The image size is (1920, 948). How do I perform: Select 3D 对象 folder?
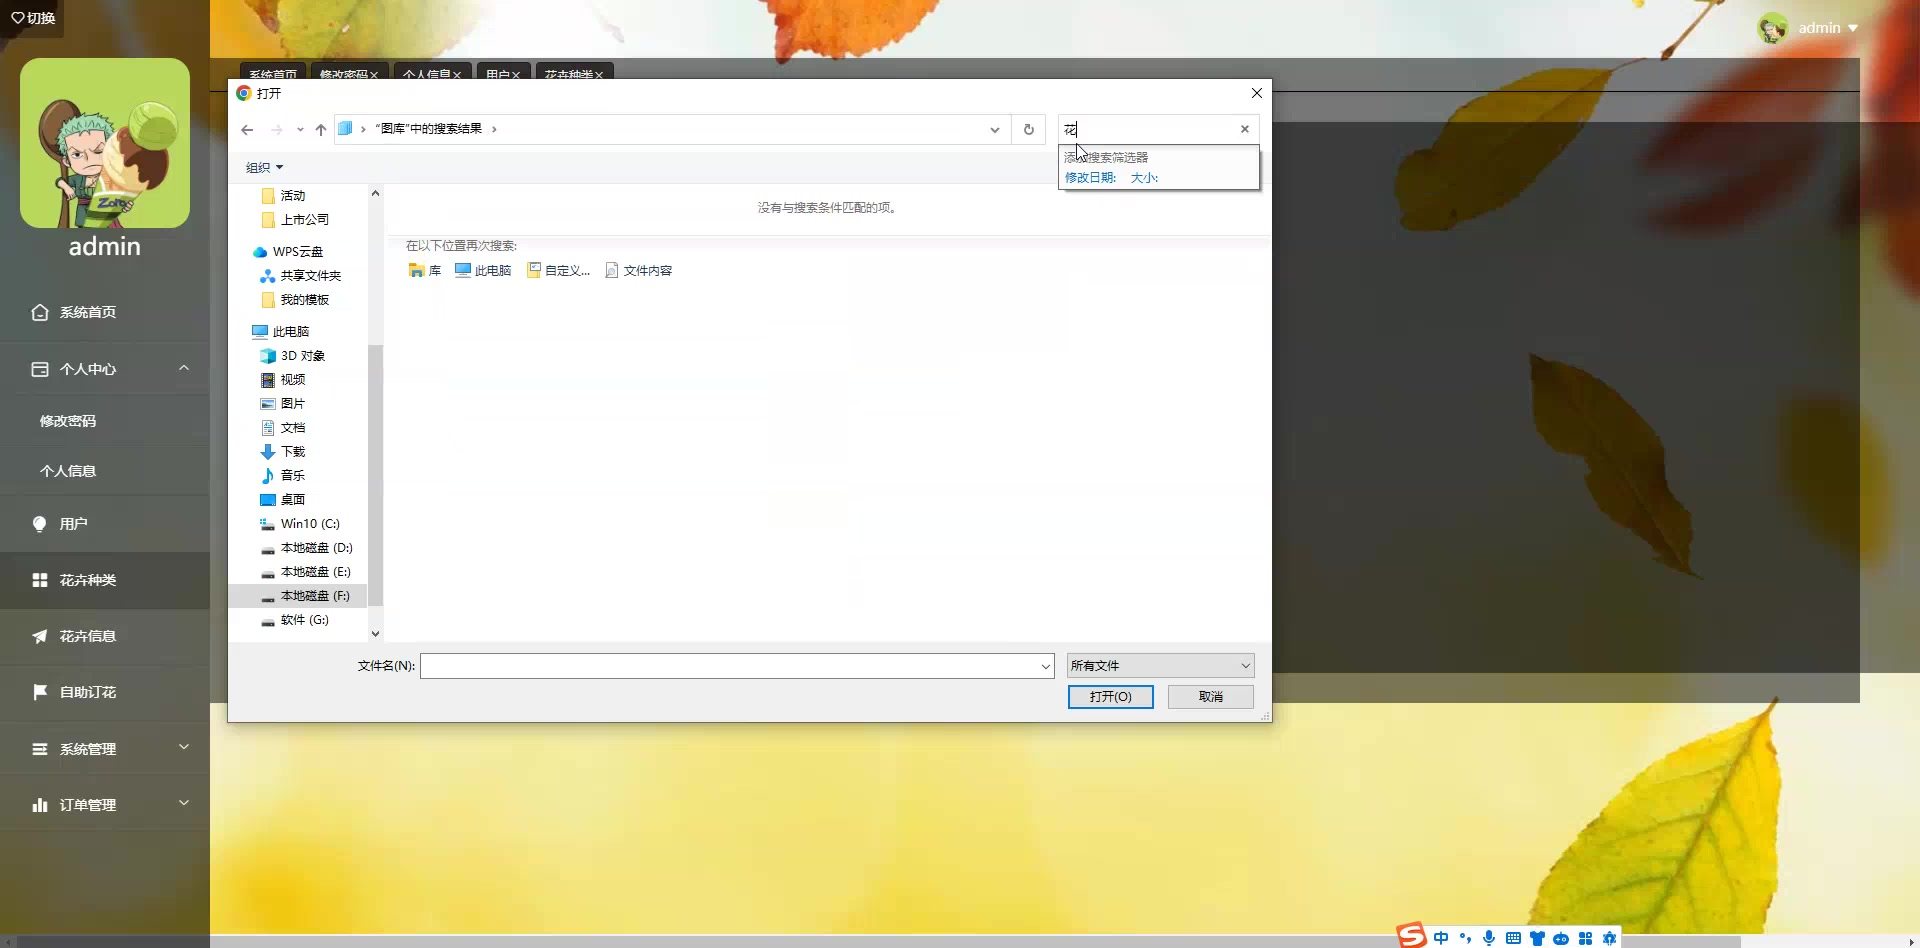(x=292, y=356)
